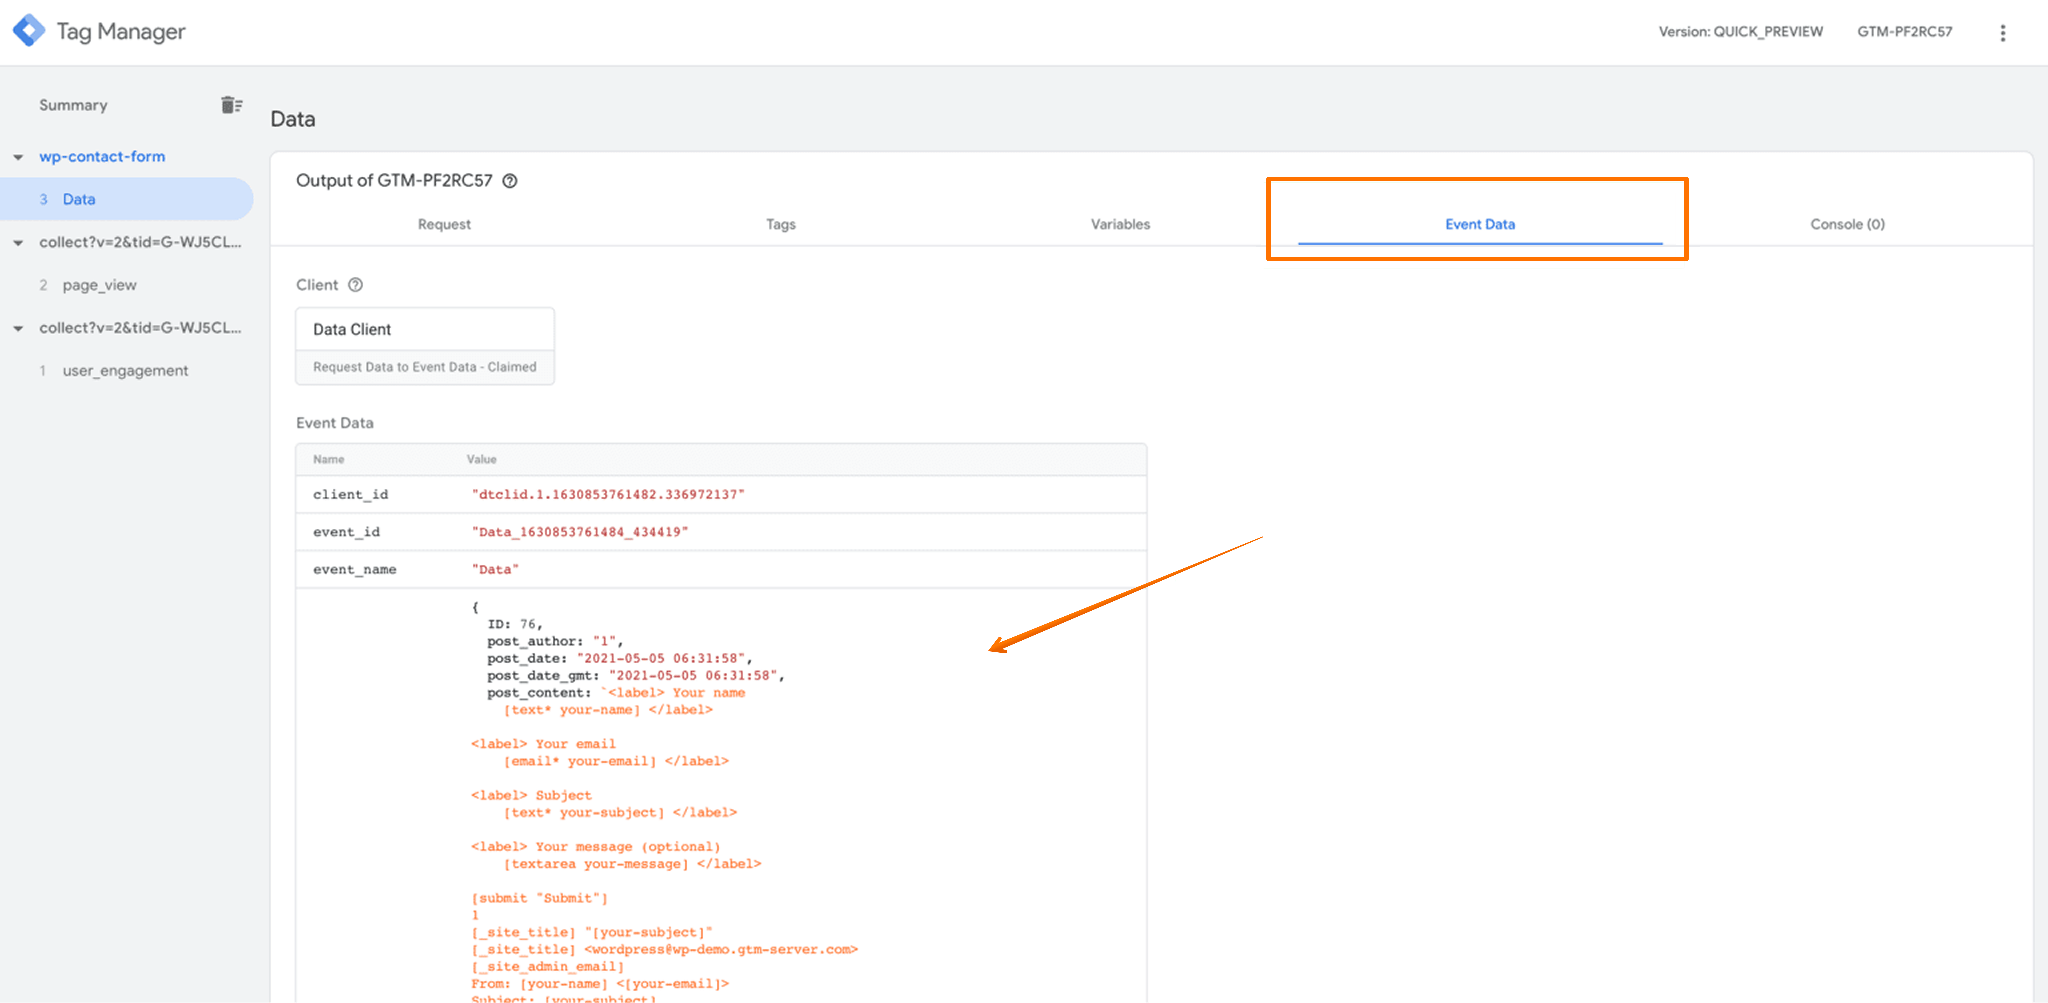Click the client_id row name
This screenshot has height=1003, width=2048.
[x=350, y=494]
